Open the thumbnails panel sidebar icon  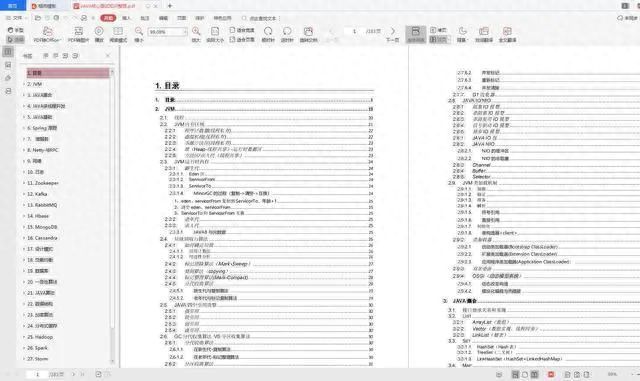point(8,65)
